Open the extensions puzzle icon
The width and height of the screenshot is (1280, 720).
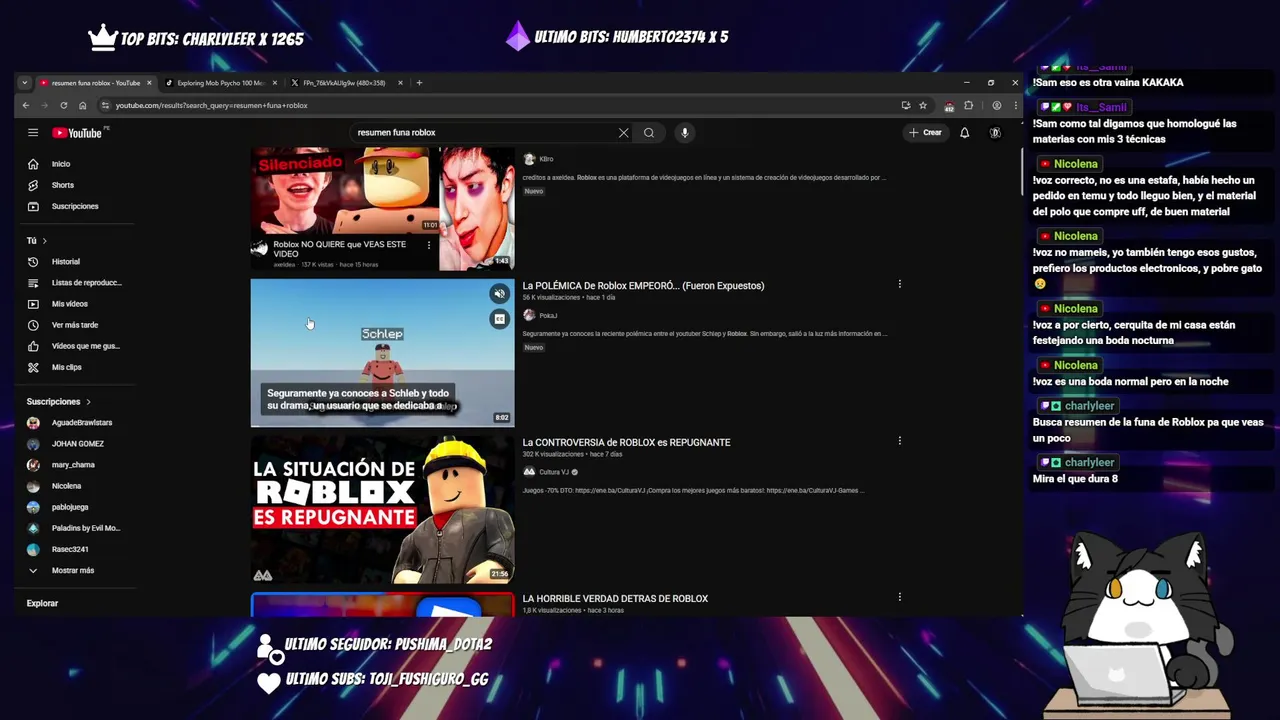tap(968, 105)
